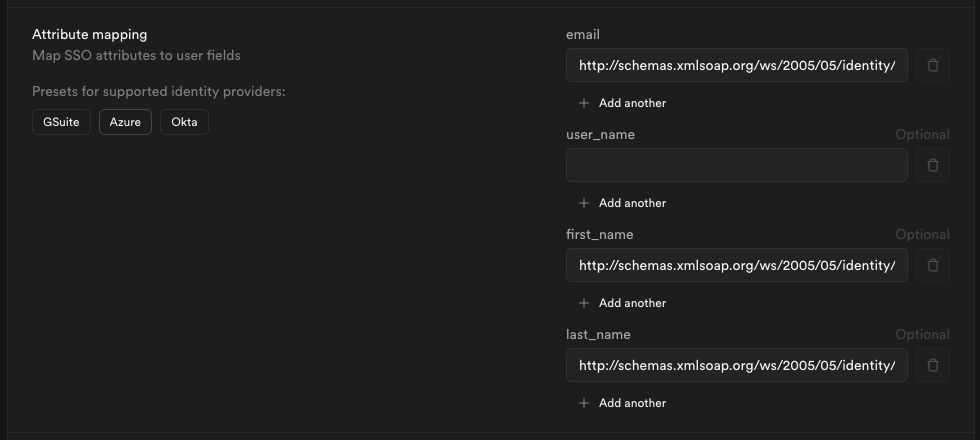Click into the empty user_name input
This screenshot has width=980, height=440.
(x=736, y=165)
